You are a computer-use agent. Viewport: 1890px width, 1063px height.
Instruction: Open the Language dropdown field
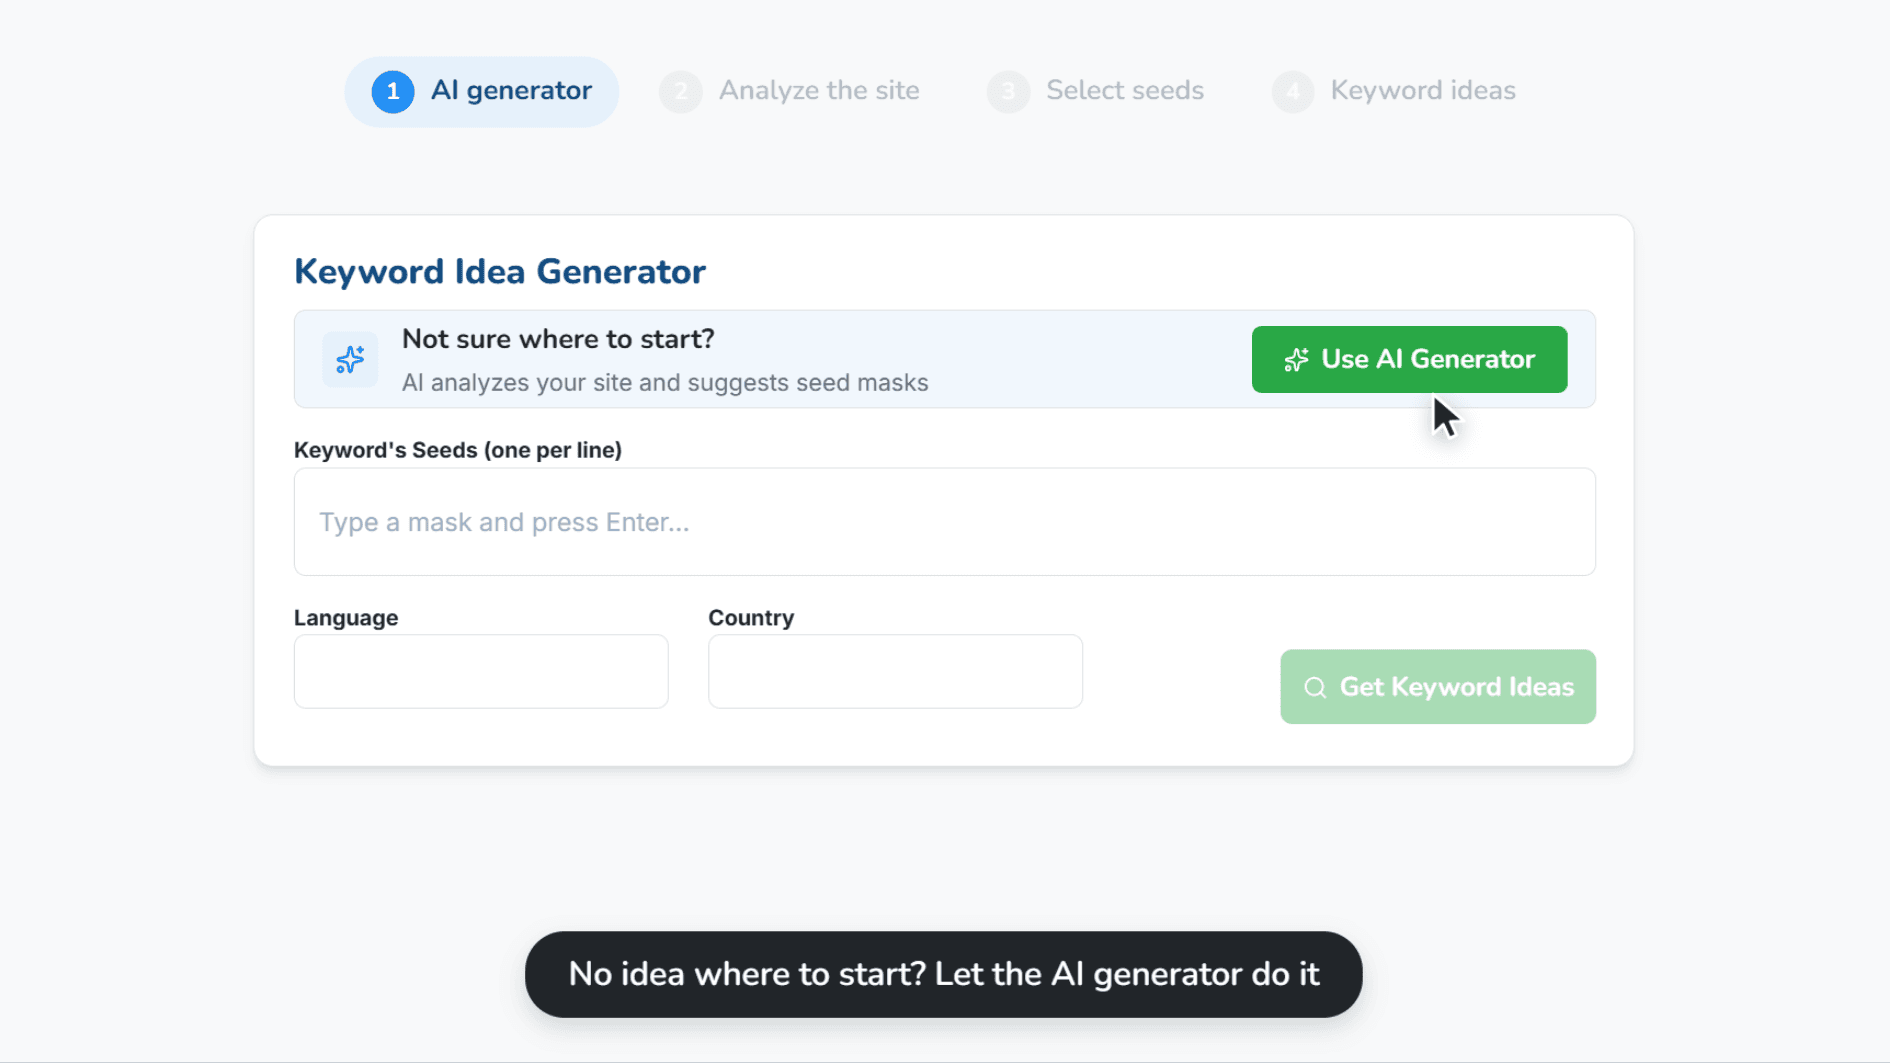[481, 671]
